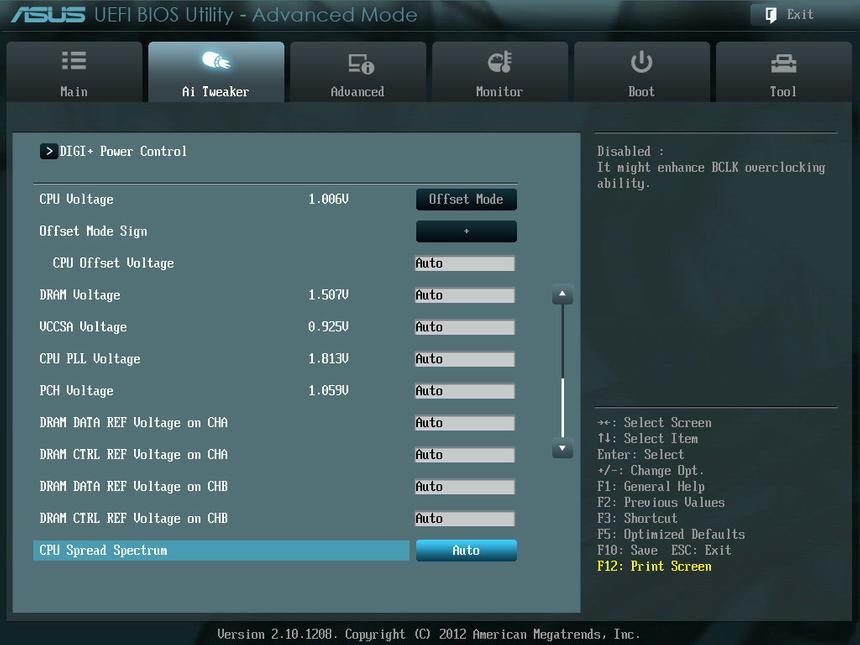Viewport: 860px width, 645px height.
Task: Switch to the Ai Tweaker tab
Action: pos(216,72)
